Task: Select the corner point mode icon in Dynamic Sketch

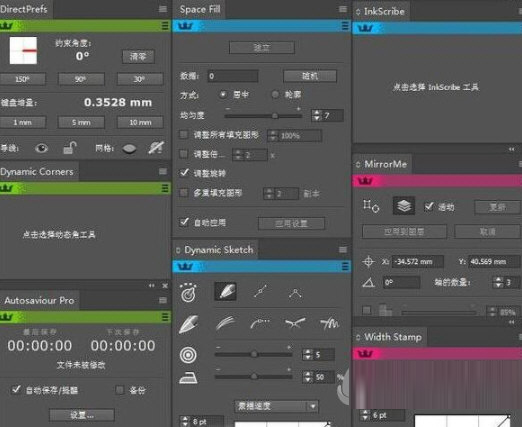Action: point(295,293)
